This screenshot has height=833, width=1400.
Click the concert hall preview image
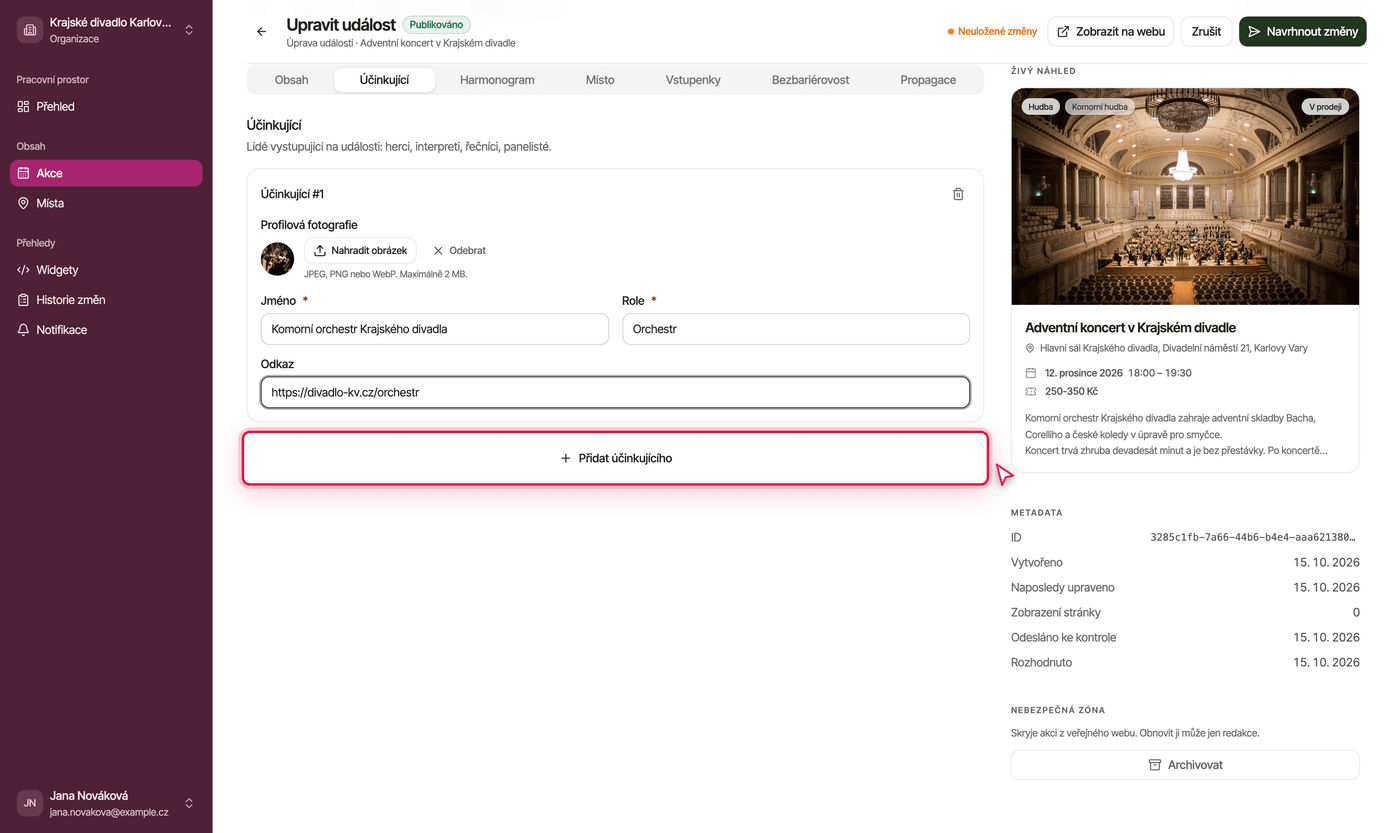[x=1185, y=197]
